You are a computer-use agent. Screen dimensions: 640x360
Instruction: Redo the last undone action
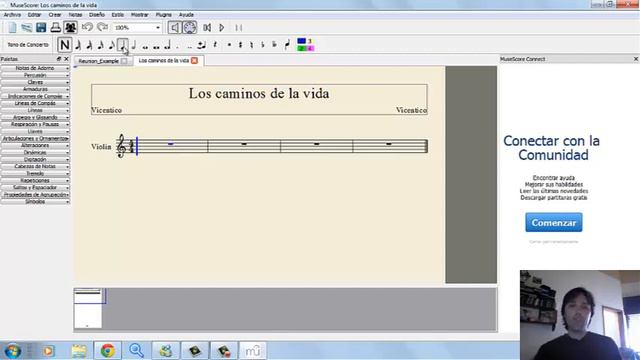pyautogui.click(x=102, y=27)
